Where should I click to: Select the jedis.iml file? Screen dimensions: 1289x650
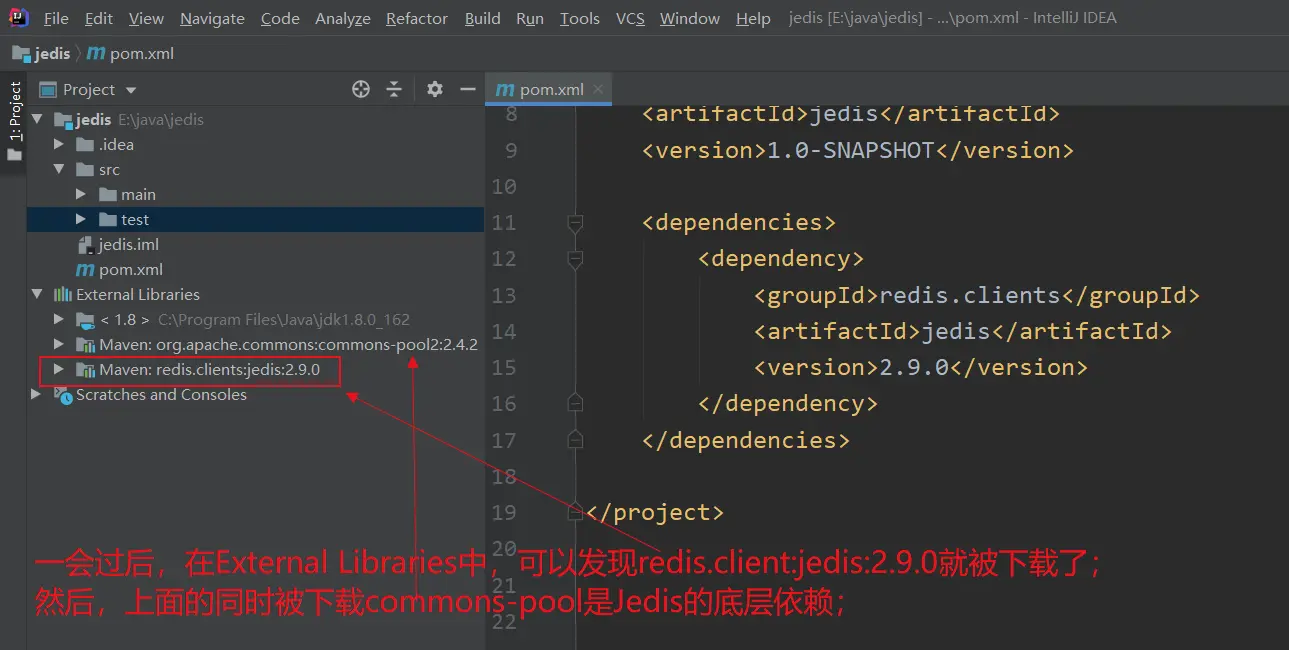click(x=128, y=245)
